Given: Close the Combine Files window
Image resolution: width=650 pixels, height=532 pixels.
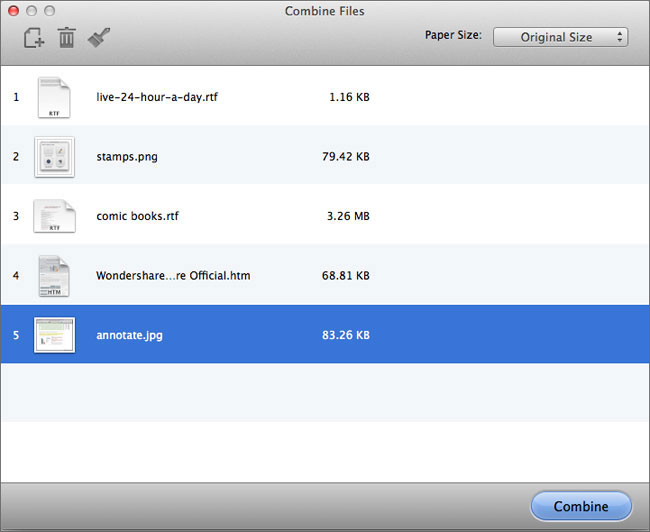Looking at the screenshot, I should 13,11.
